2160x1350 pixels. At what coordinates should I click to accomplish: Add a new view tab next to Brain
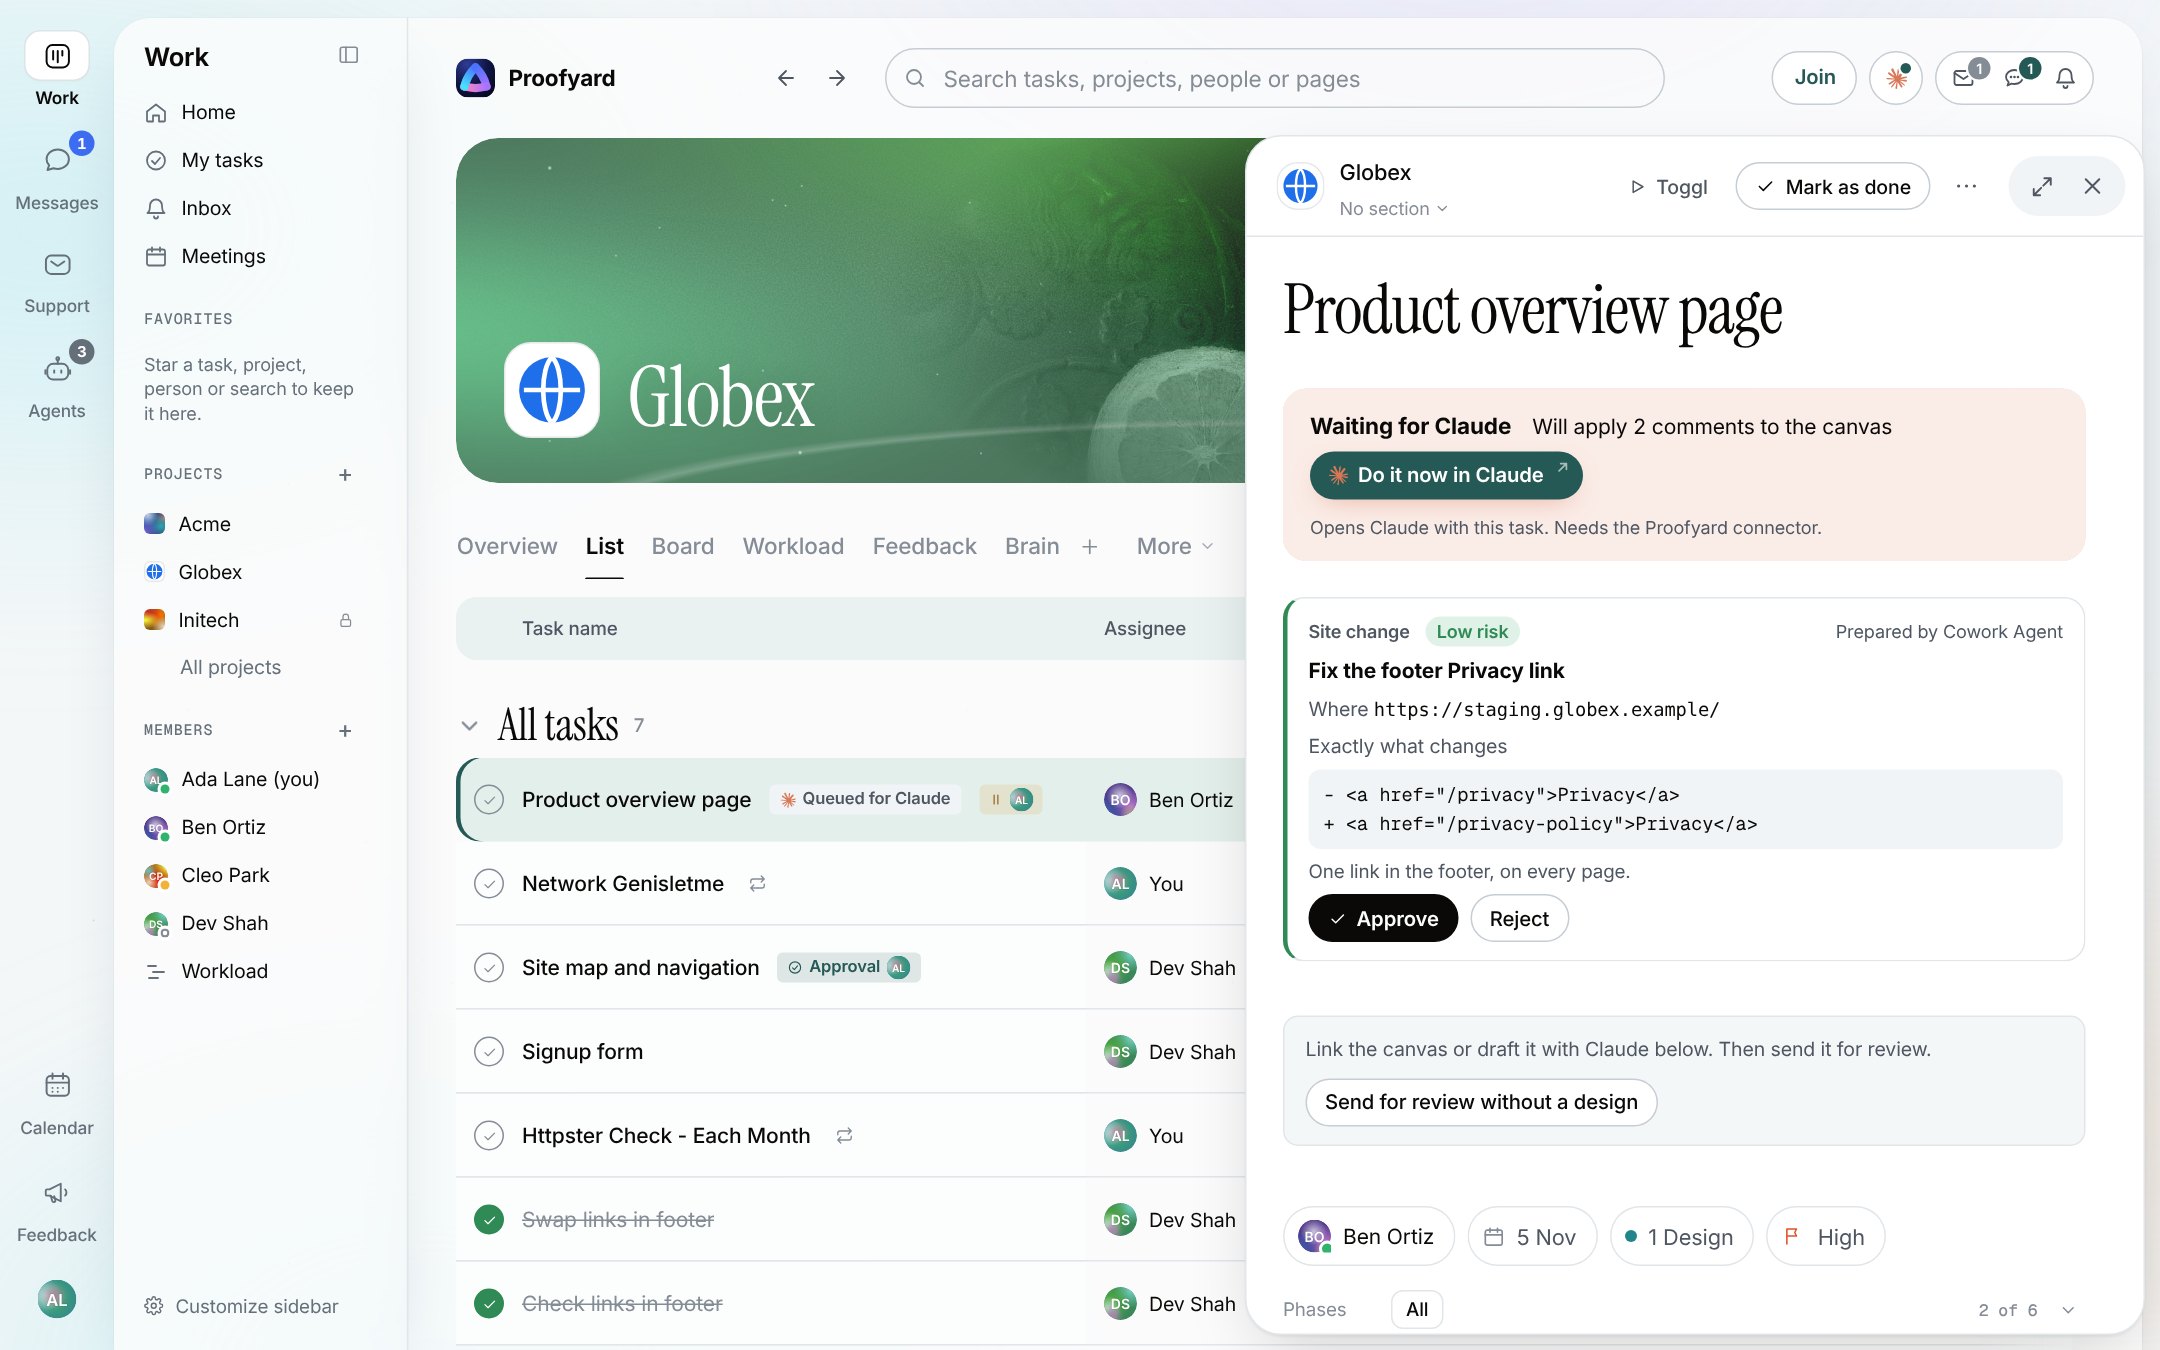(x=1090, y=546)
